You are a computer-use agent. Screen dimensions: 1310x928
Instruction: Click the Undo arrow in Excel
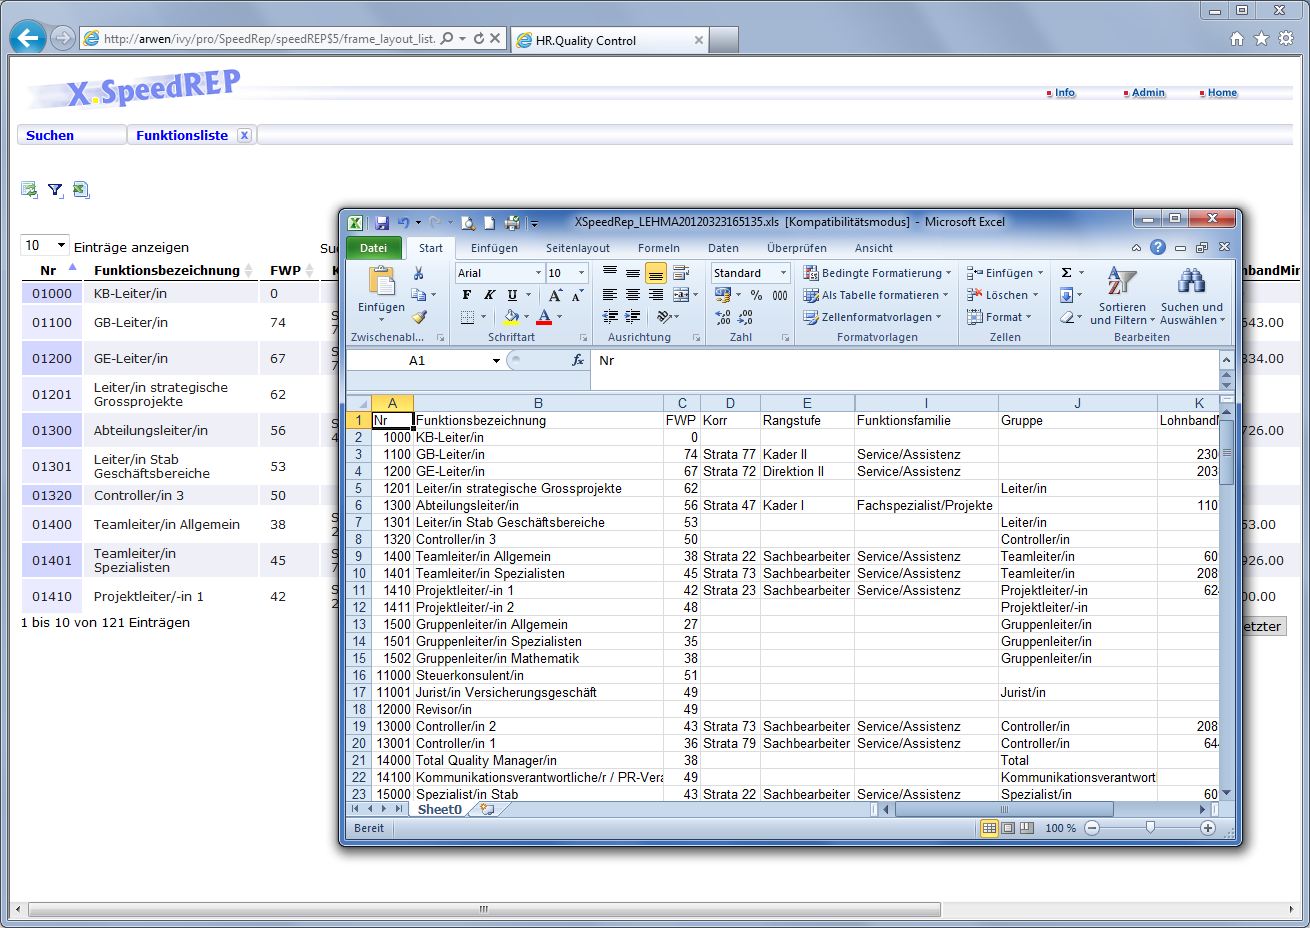[x=402, y=222]
